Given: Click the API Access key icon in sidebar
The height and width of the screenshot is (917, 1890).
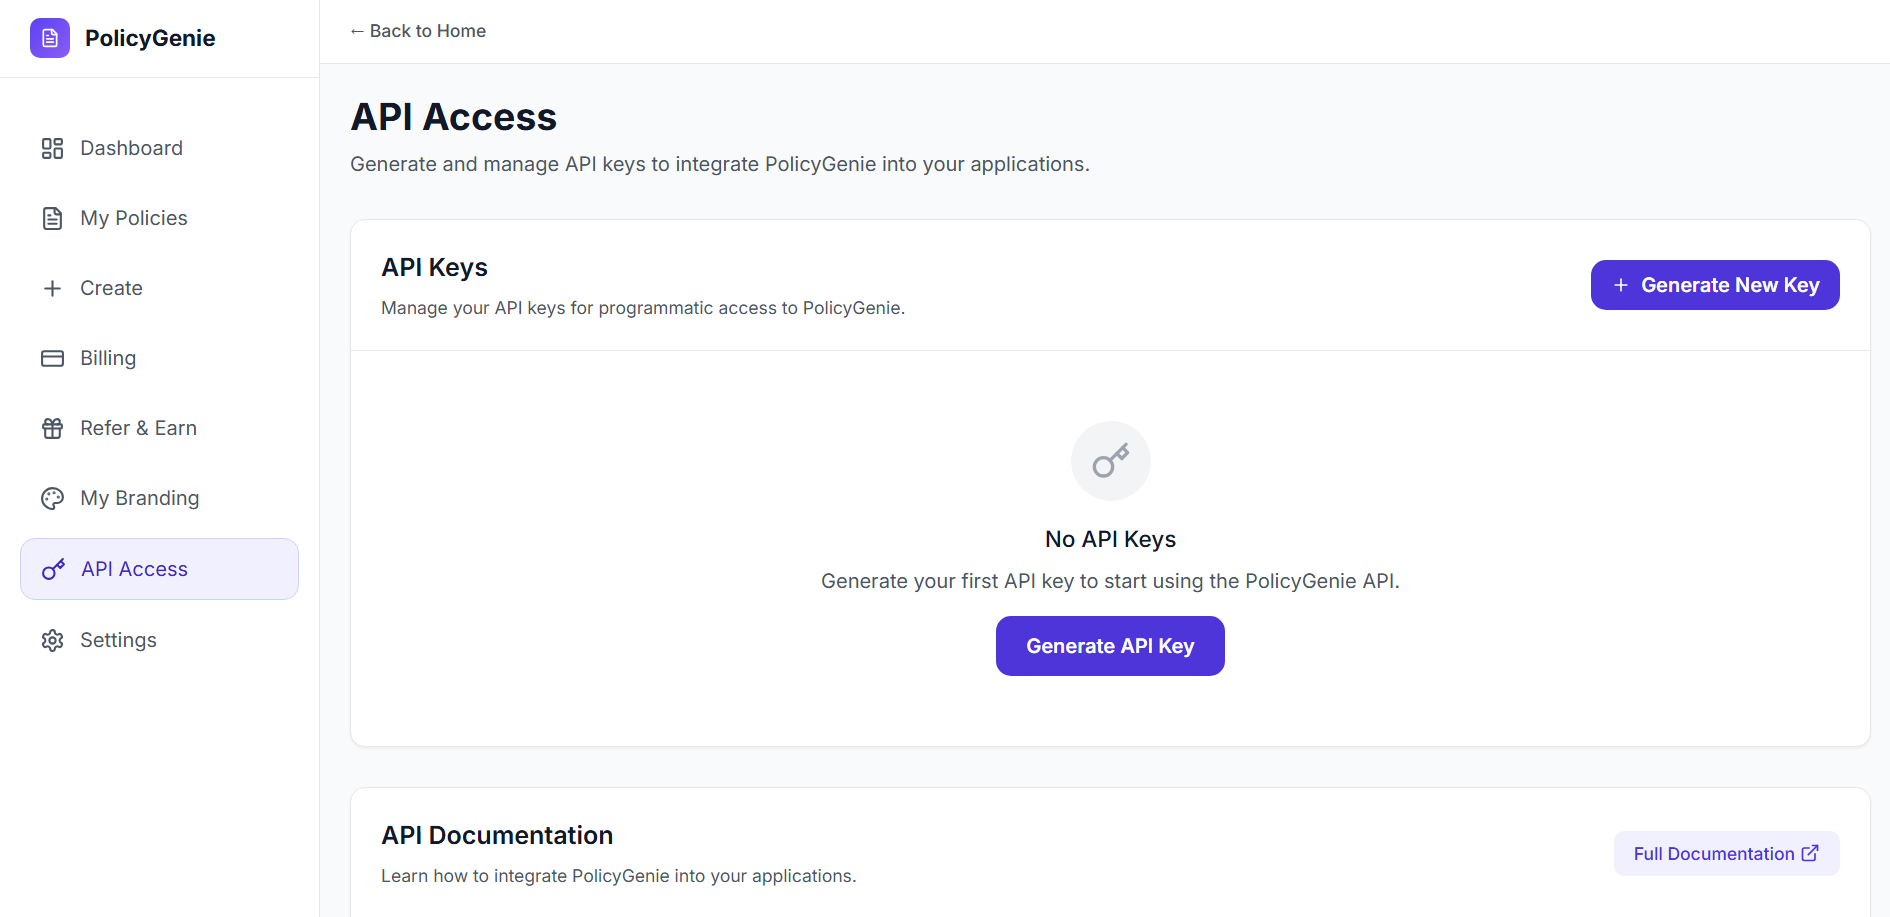Looking at the screenshot, I should [53, 570].
